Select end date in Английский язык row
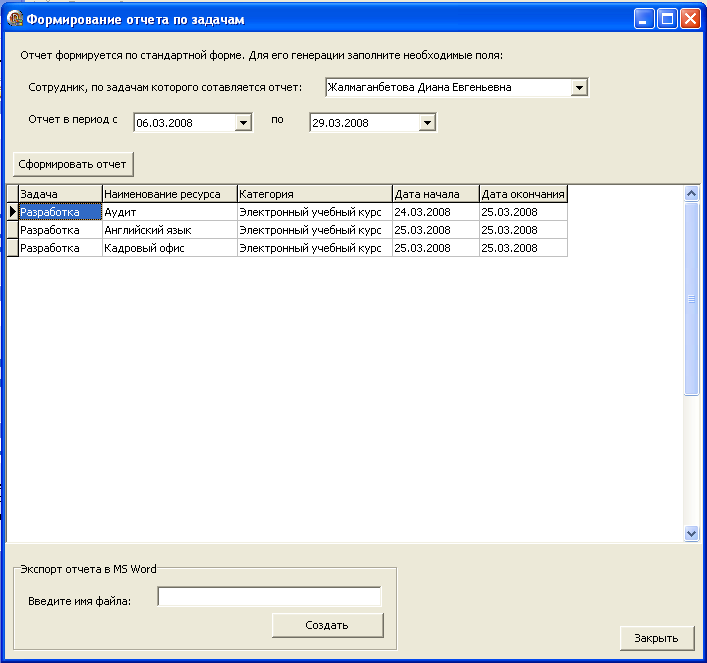This screenshot has width=707, height=663. [x=523, y=230]
